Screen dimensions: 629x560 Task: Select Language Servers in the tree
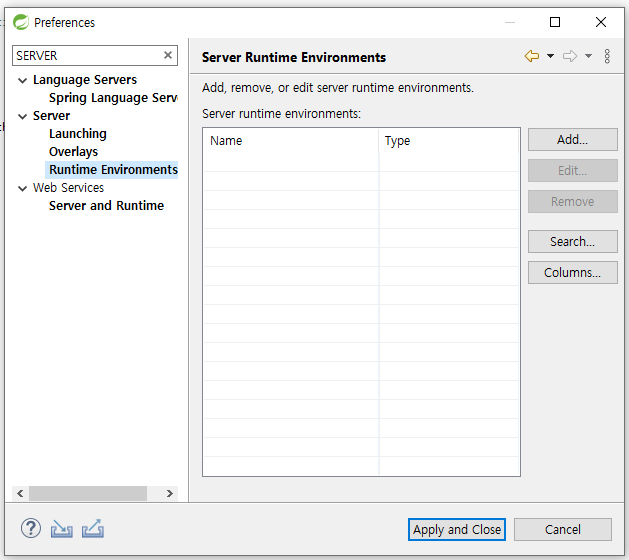point(85,80)
